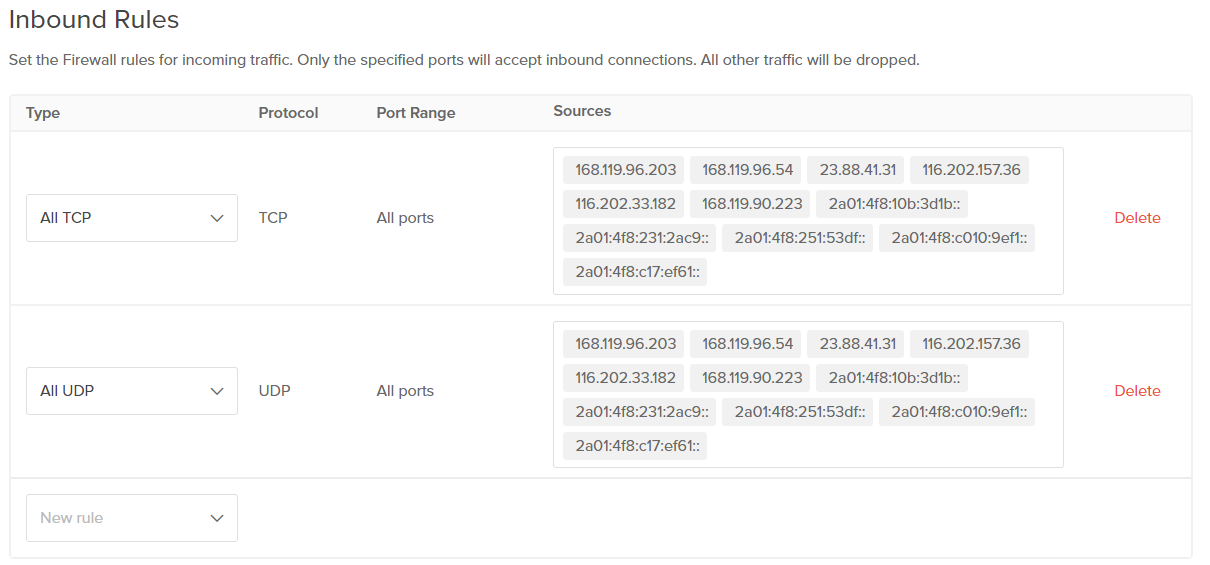The height and width of the screenshot is (565, 1210).
Task: Select 168.119.96.54 source tag in UDP rule
Action: pos(747,344)
